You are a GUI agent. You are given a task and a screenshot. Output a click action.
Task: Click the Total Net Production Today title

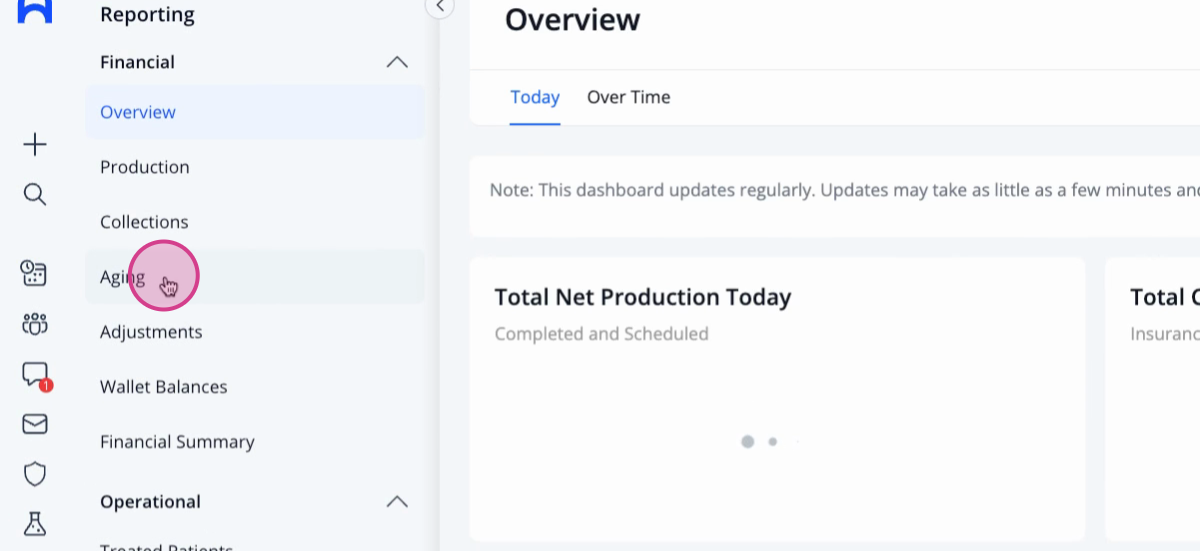(643, 297)
